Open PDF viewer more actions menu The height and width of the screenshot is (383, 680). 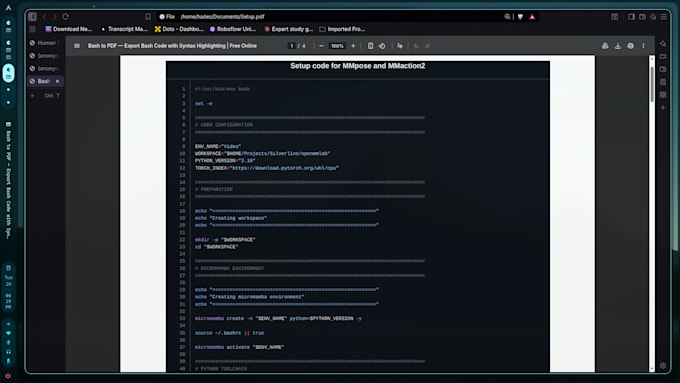[x=644, y=46]
